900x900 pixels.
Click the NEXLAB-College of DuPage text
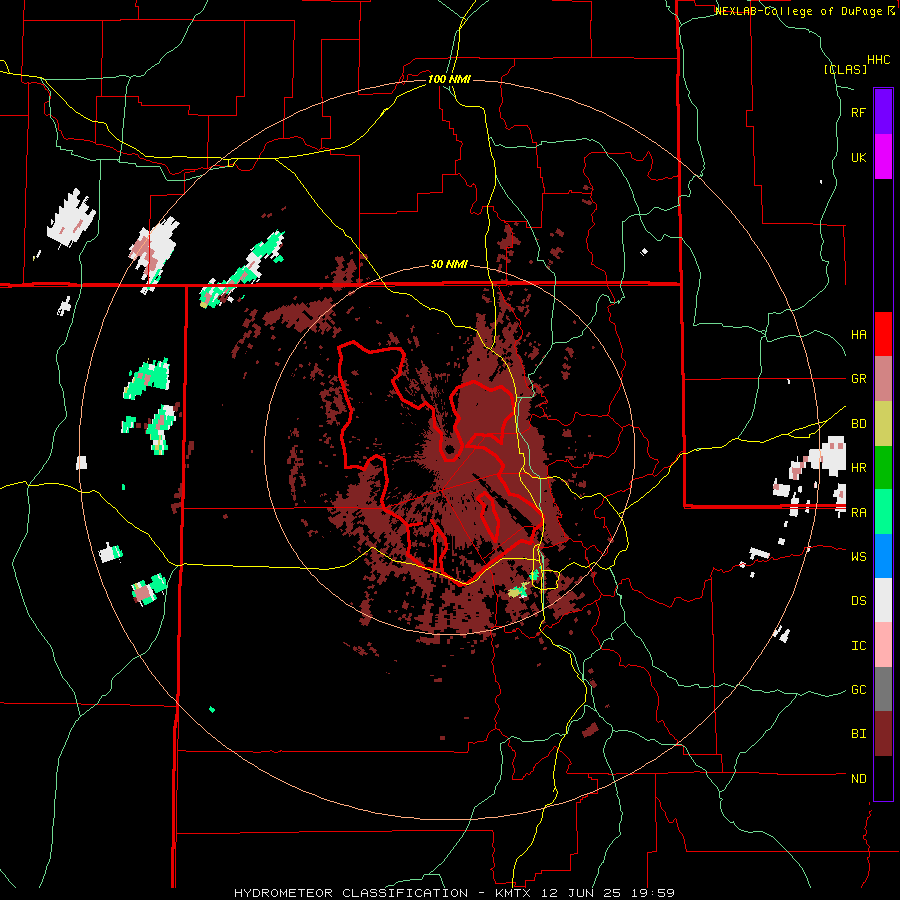pyautogui.click(x=800, y=11)
